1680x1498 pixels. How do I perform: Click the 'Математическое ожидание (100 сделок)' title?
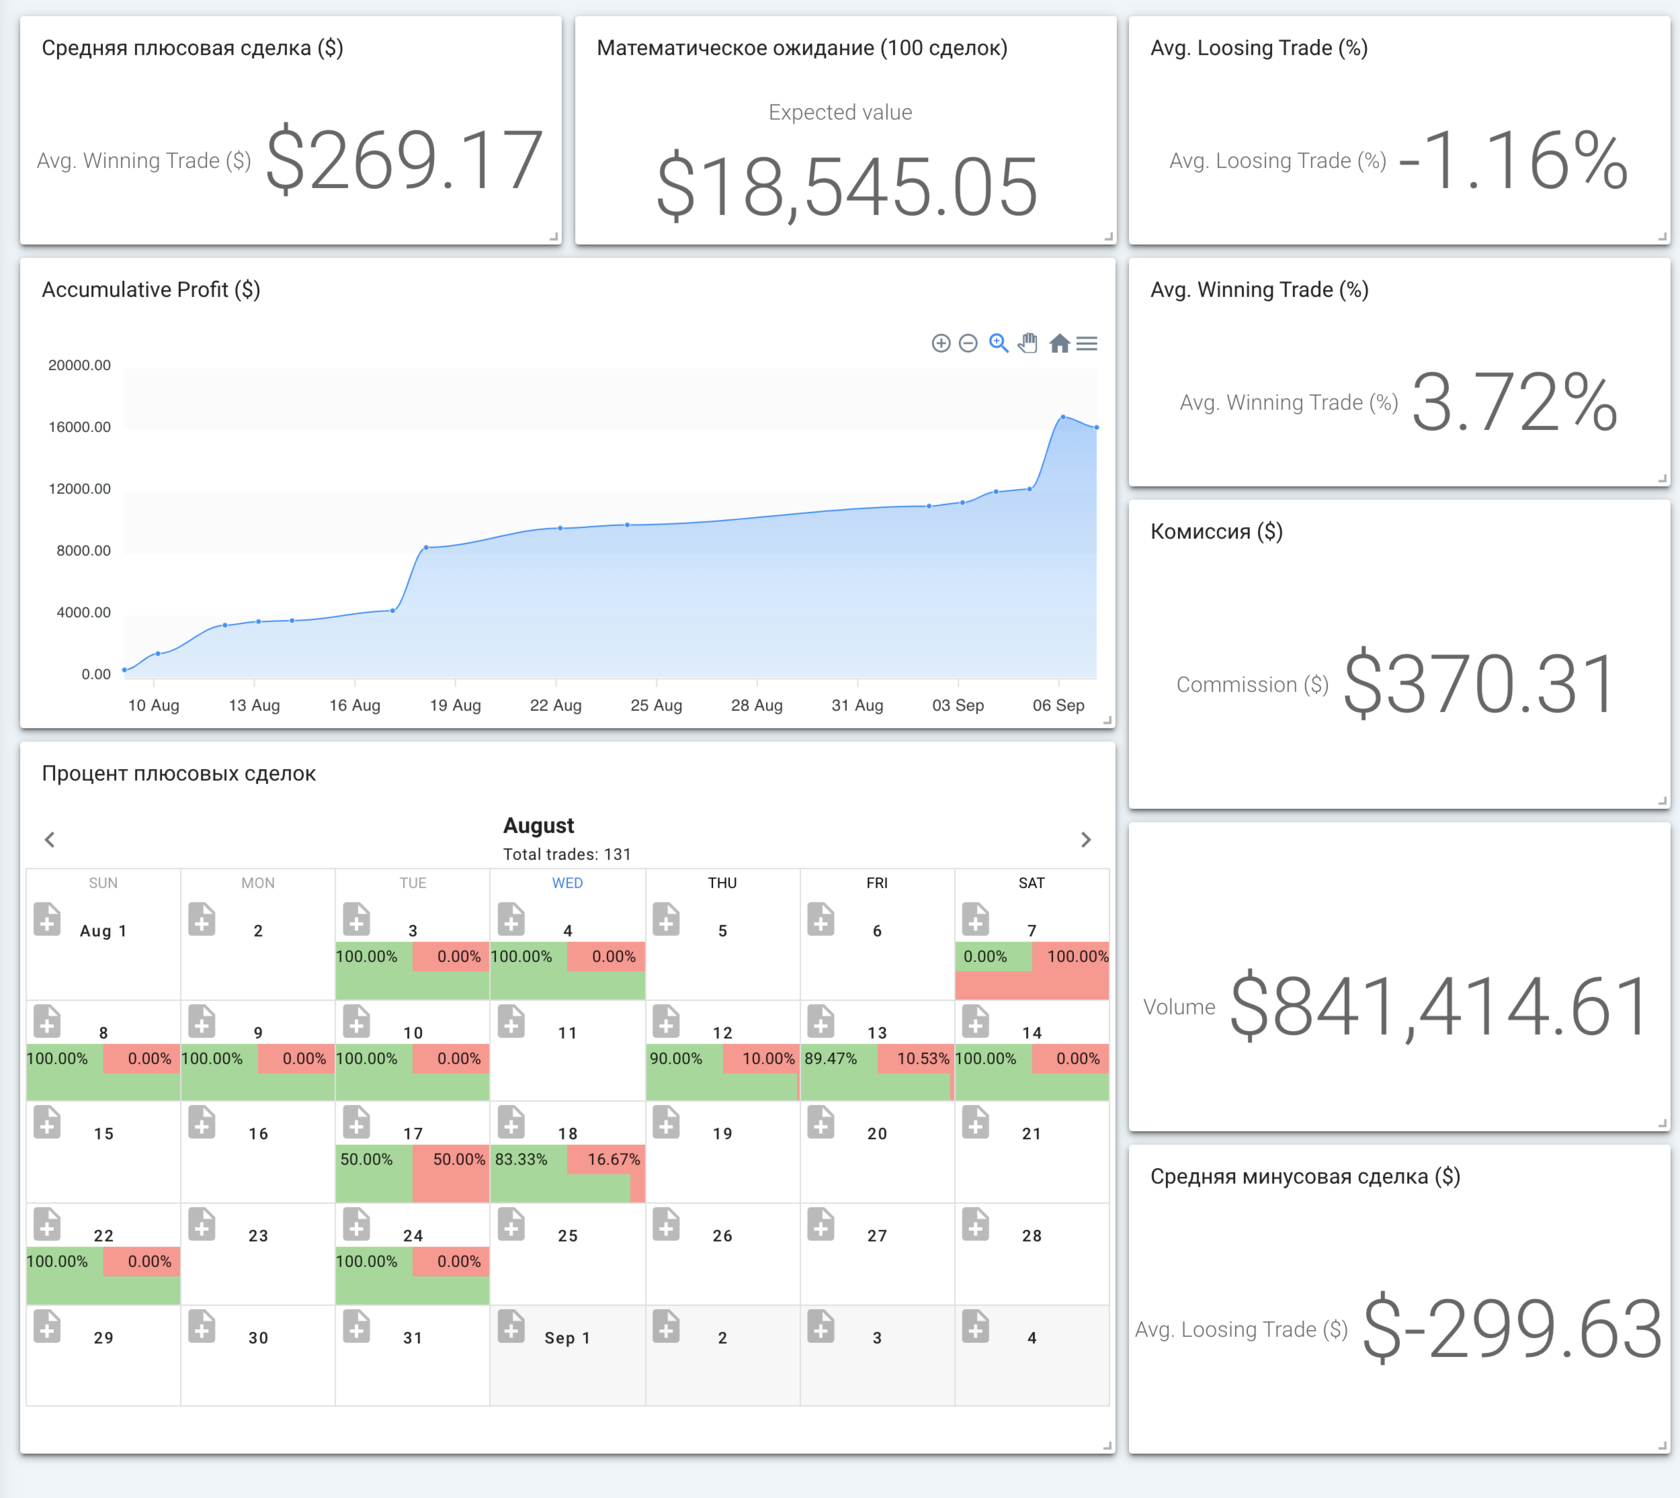coord(802,48)
